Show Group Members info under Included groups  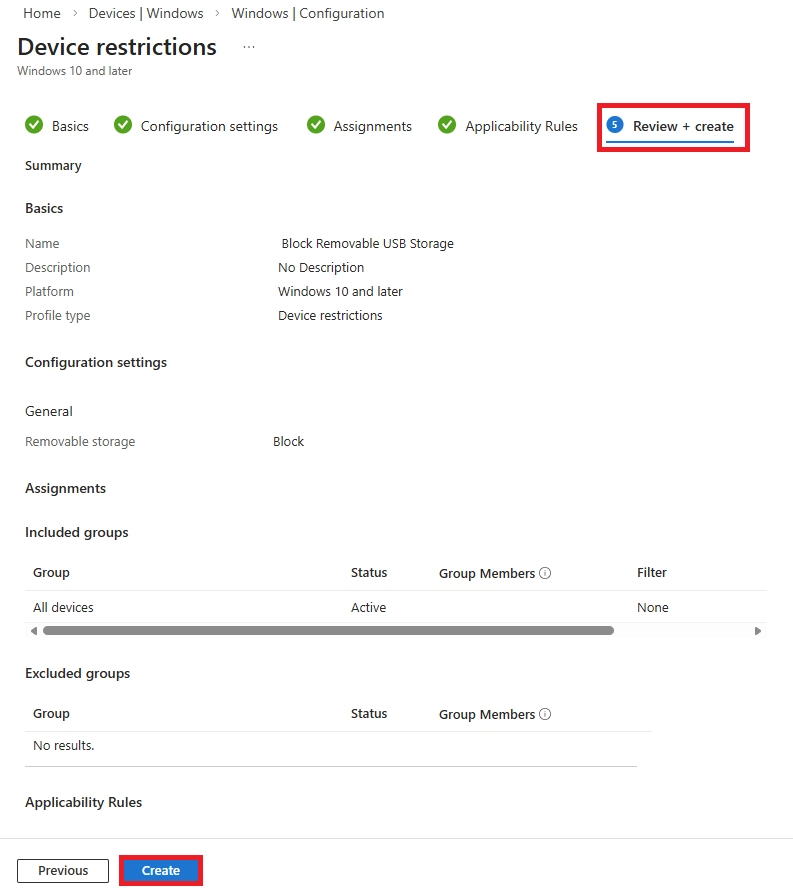(x=545, y=573)
